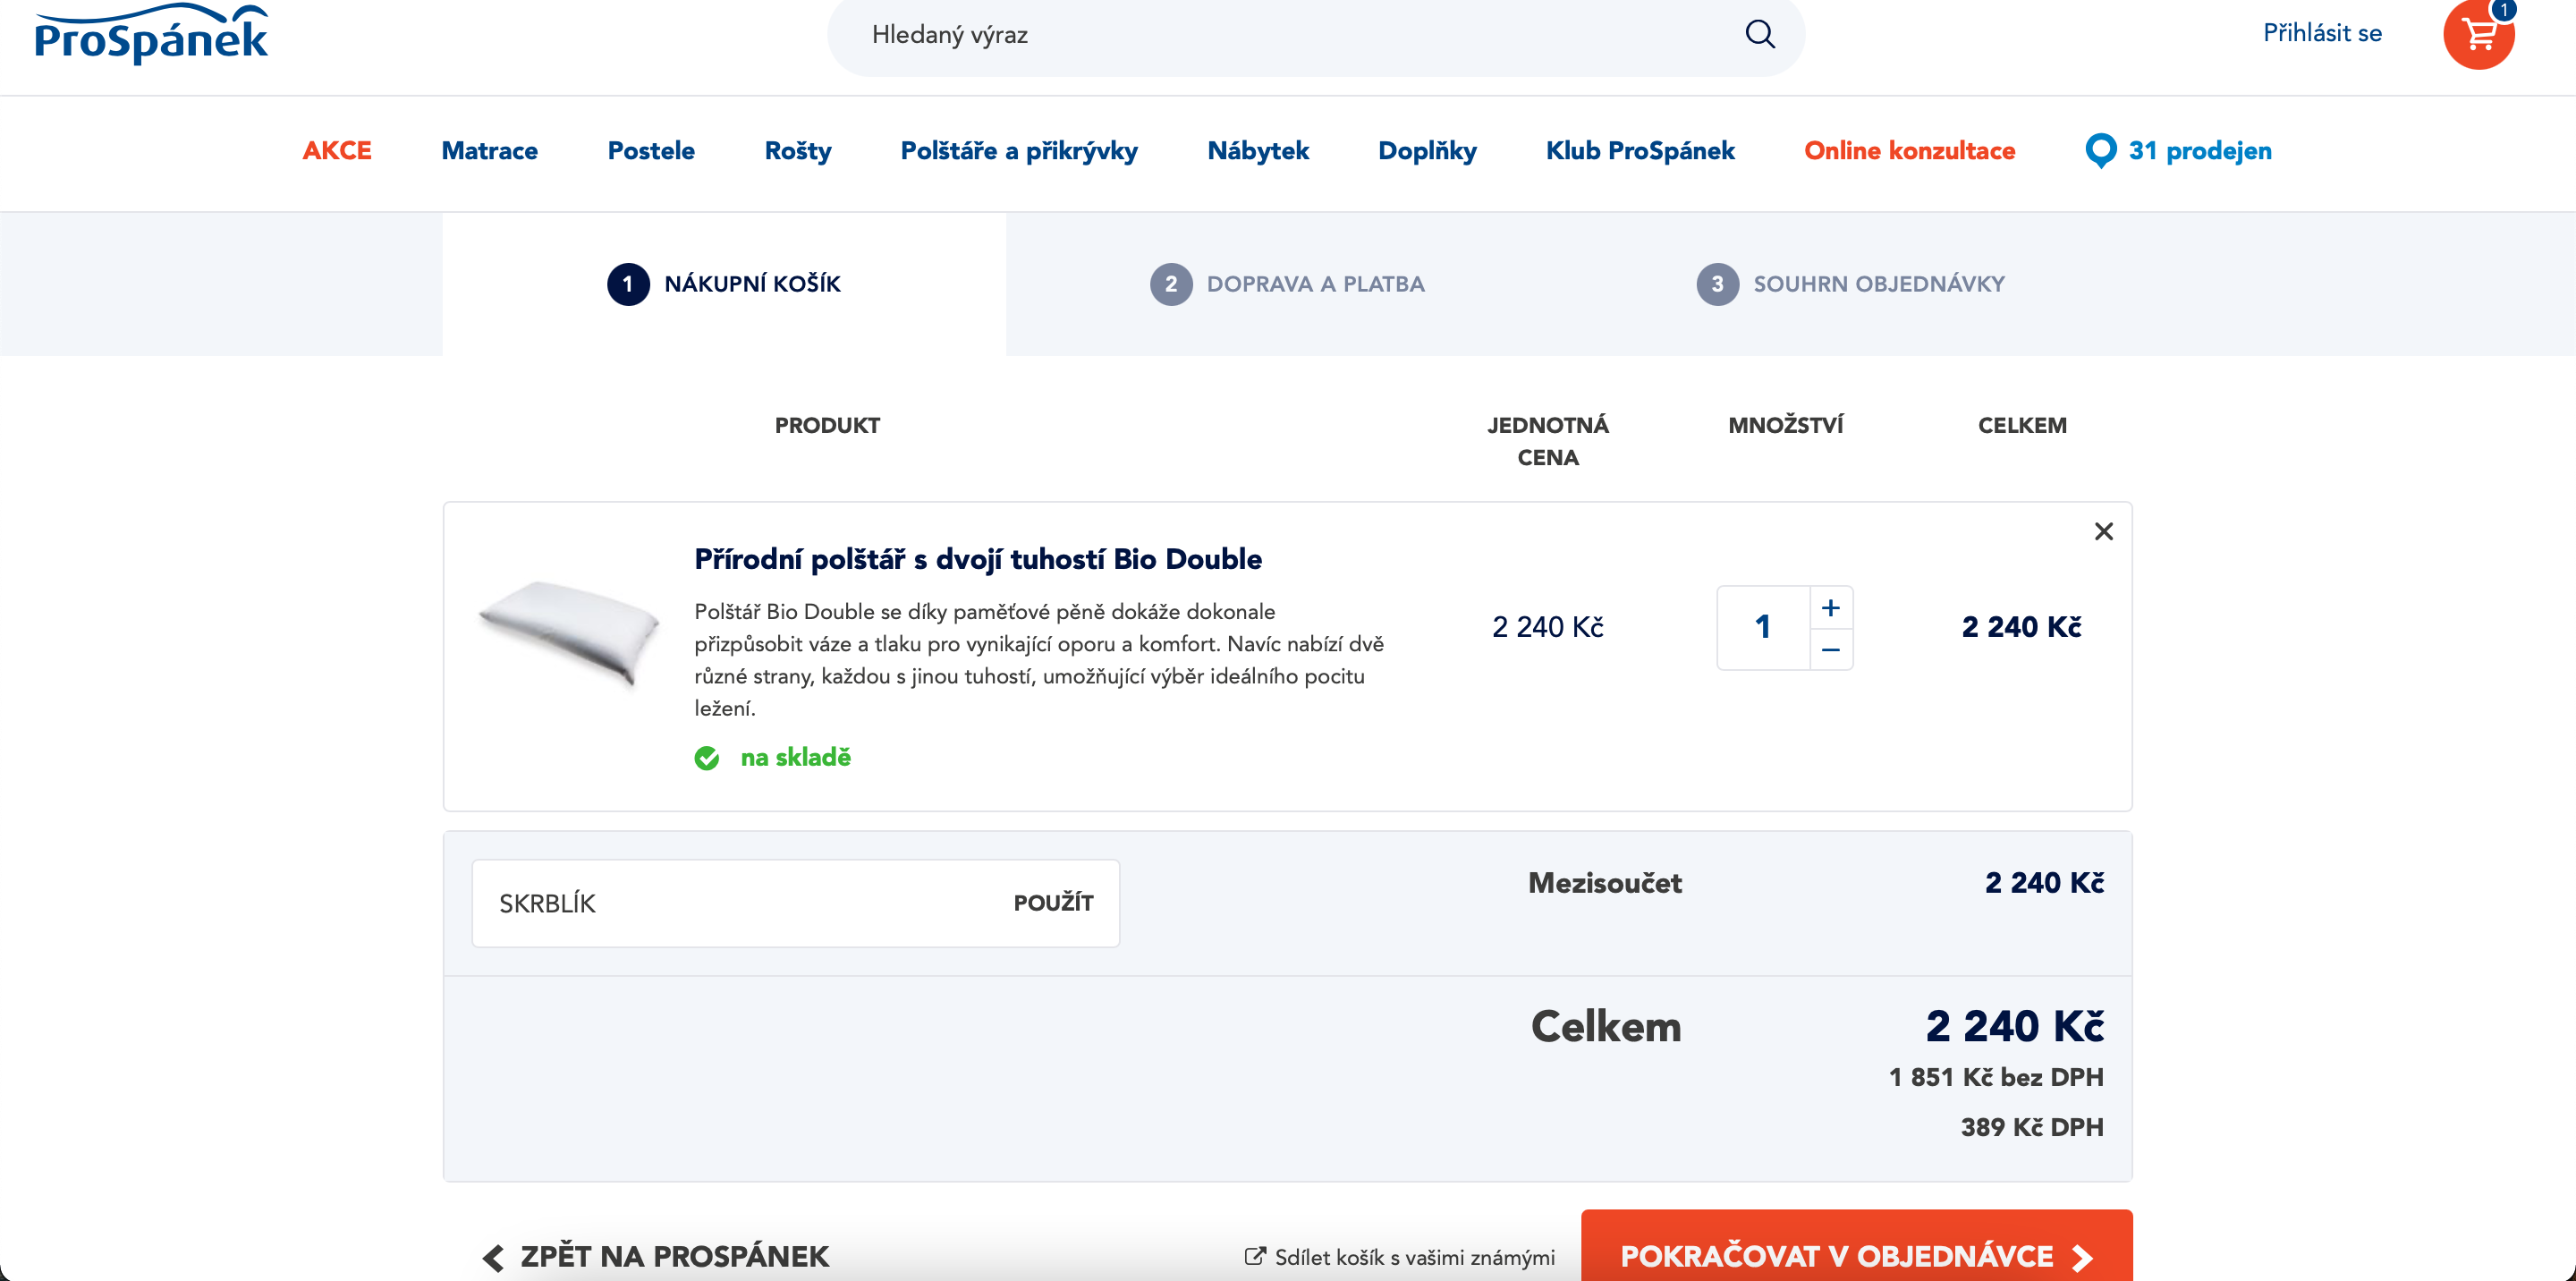Click the POUŽÍT button
This screenshot has width=2576, height=1281.
point(1053,903)
